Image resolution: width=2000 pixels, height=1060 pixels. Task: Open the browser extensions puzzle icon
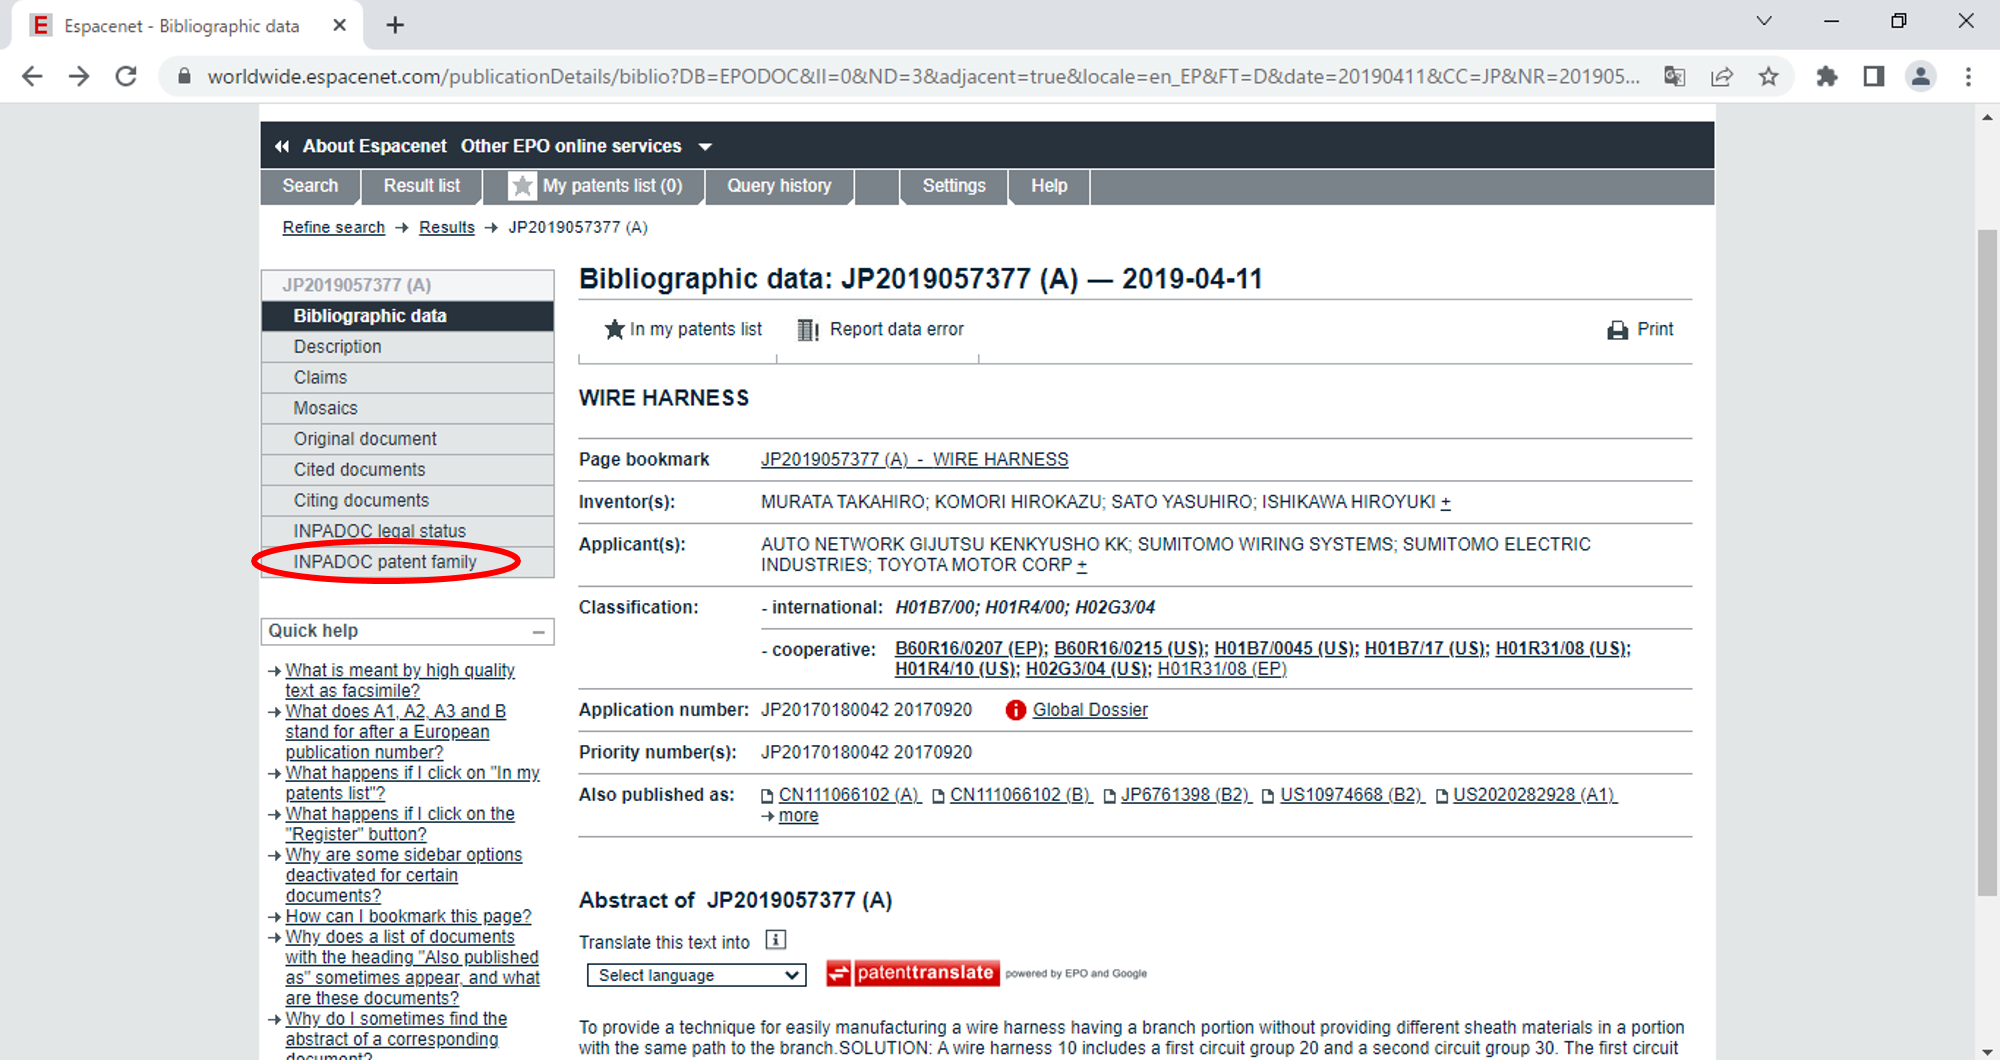coord(1827,76)
